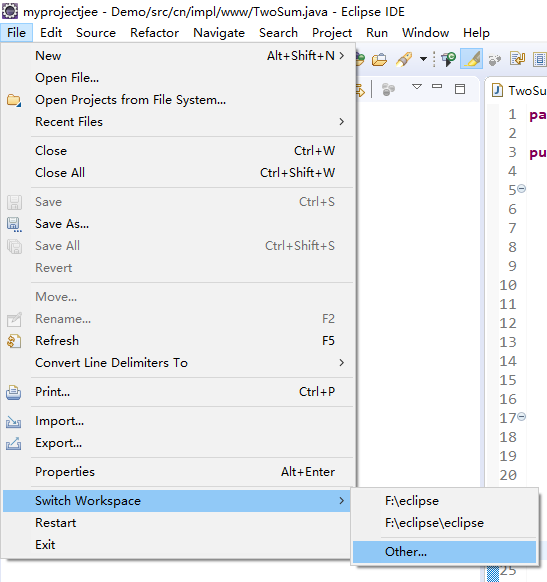This screenshot has height=582, width=547.
Task: Expand the New submenu
Action: (x=177, y=56)
